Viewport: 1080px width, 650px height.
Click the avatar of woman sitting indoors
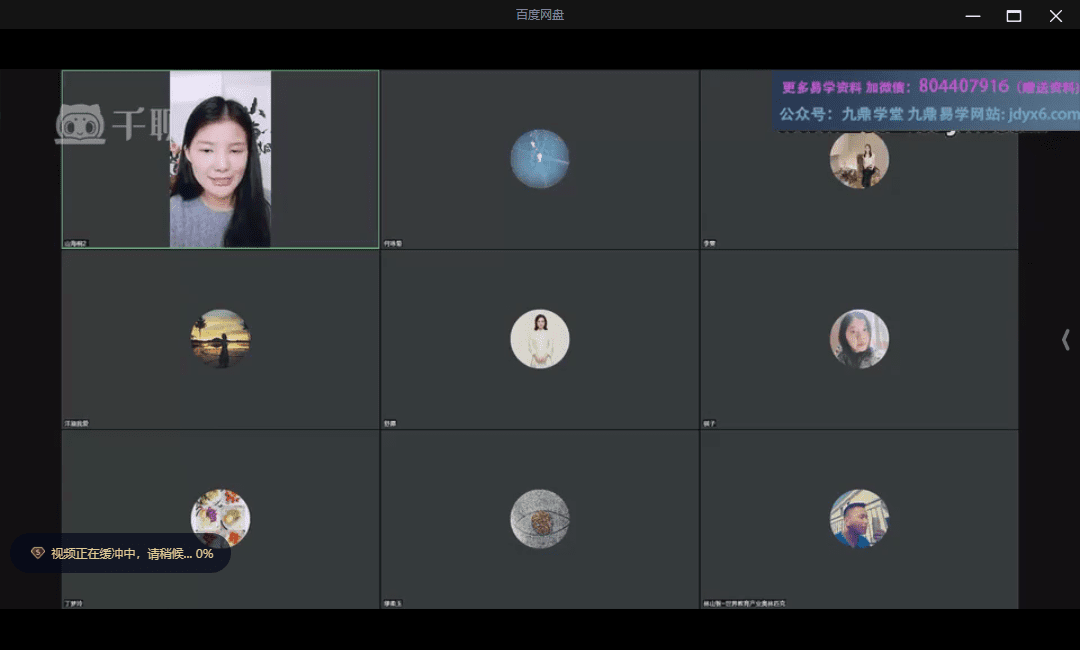[859, 159]
